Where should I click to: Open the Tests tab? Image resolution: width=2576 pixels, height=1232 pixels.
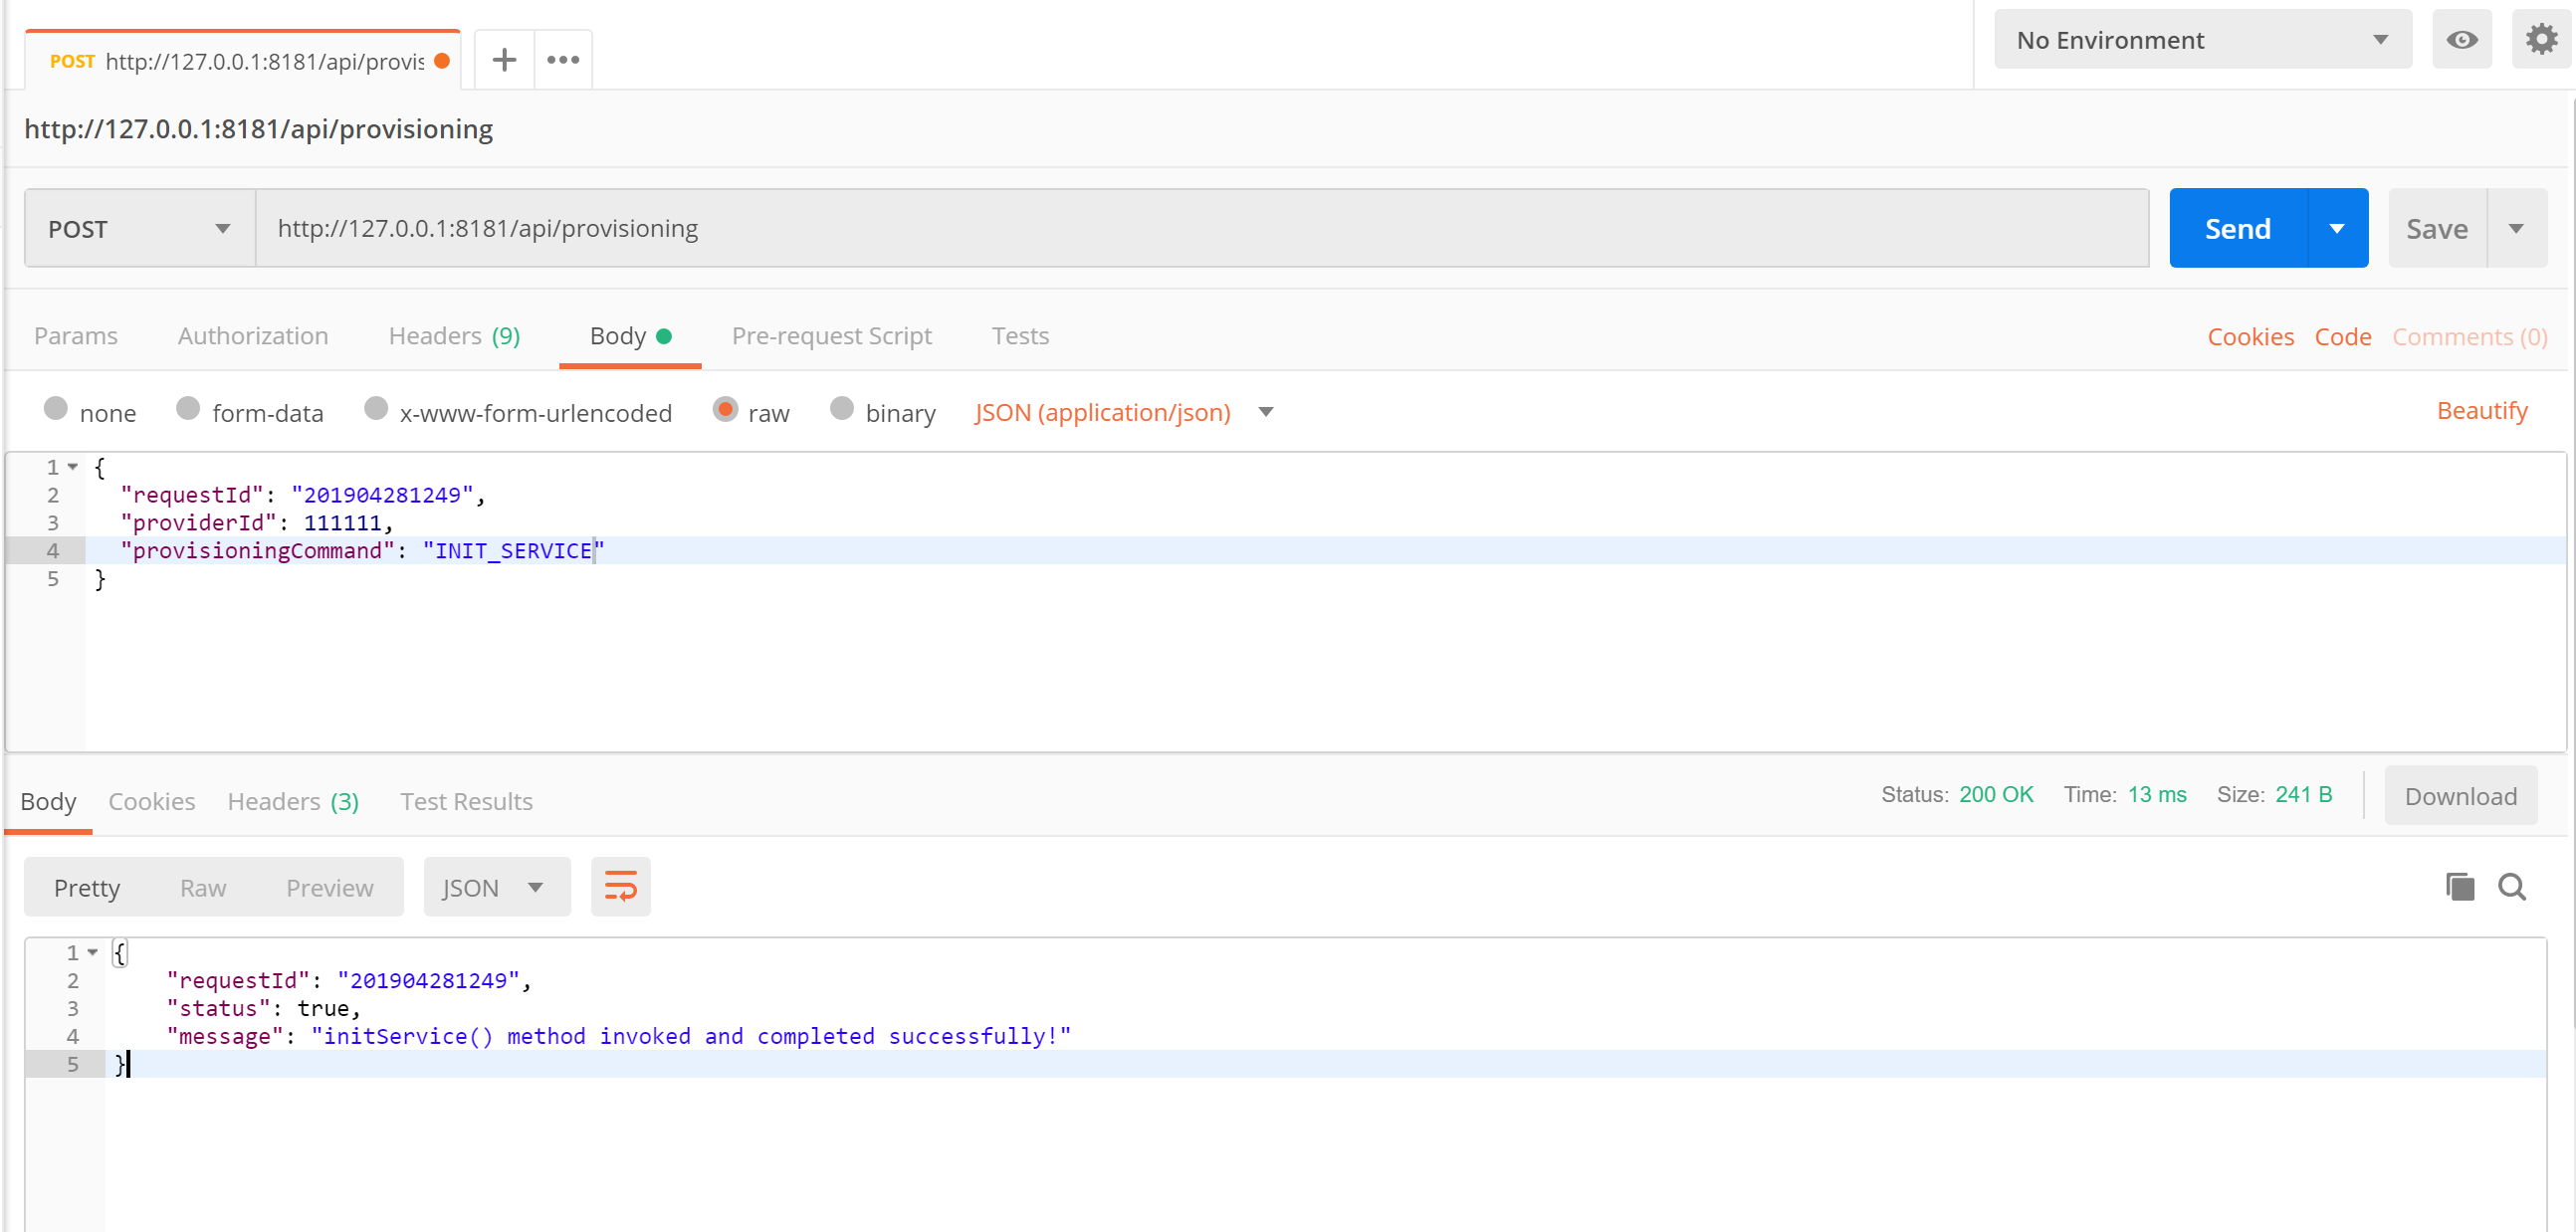1020,336
